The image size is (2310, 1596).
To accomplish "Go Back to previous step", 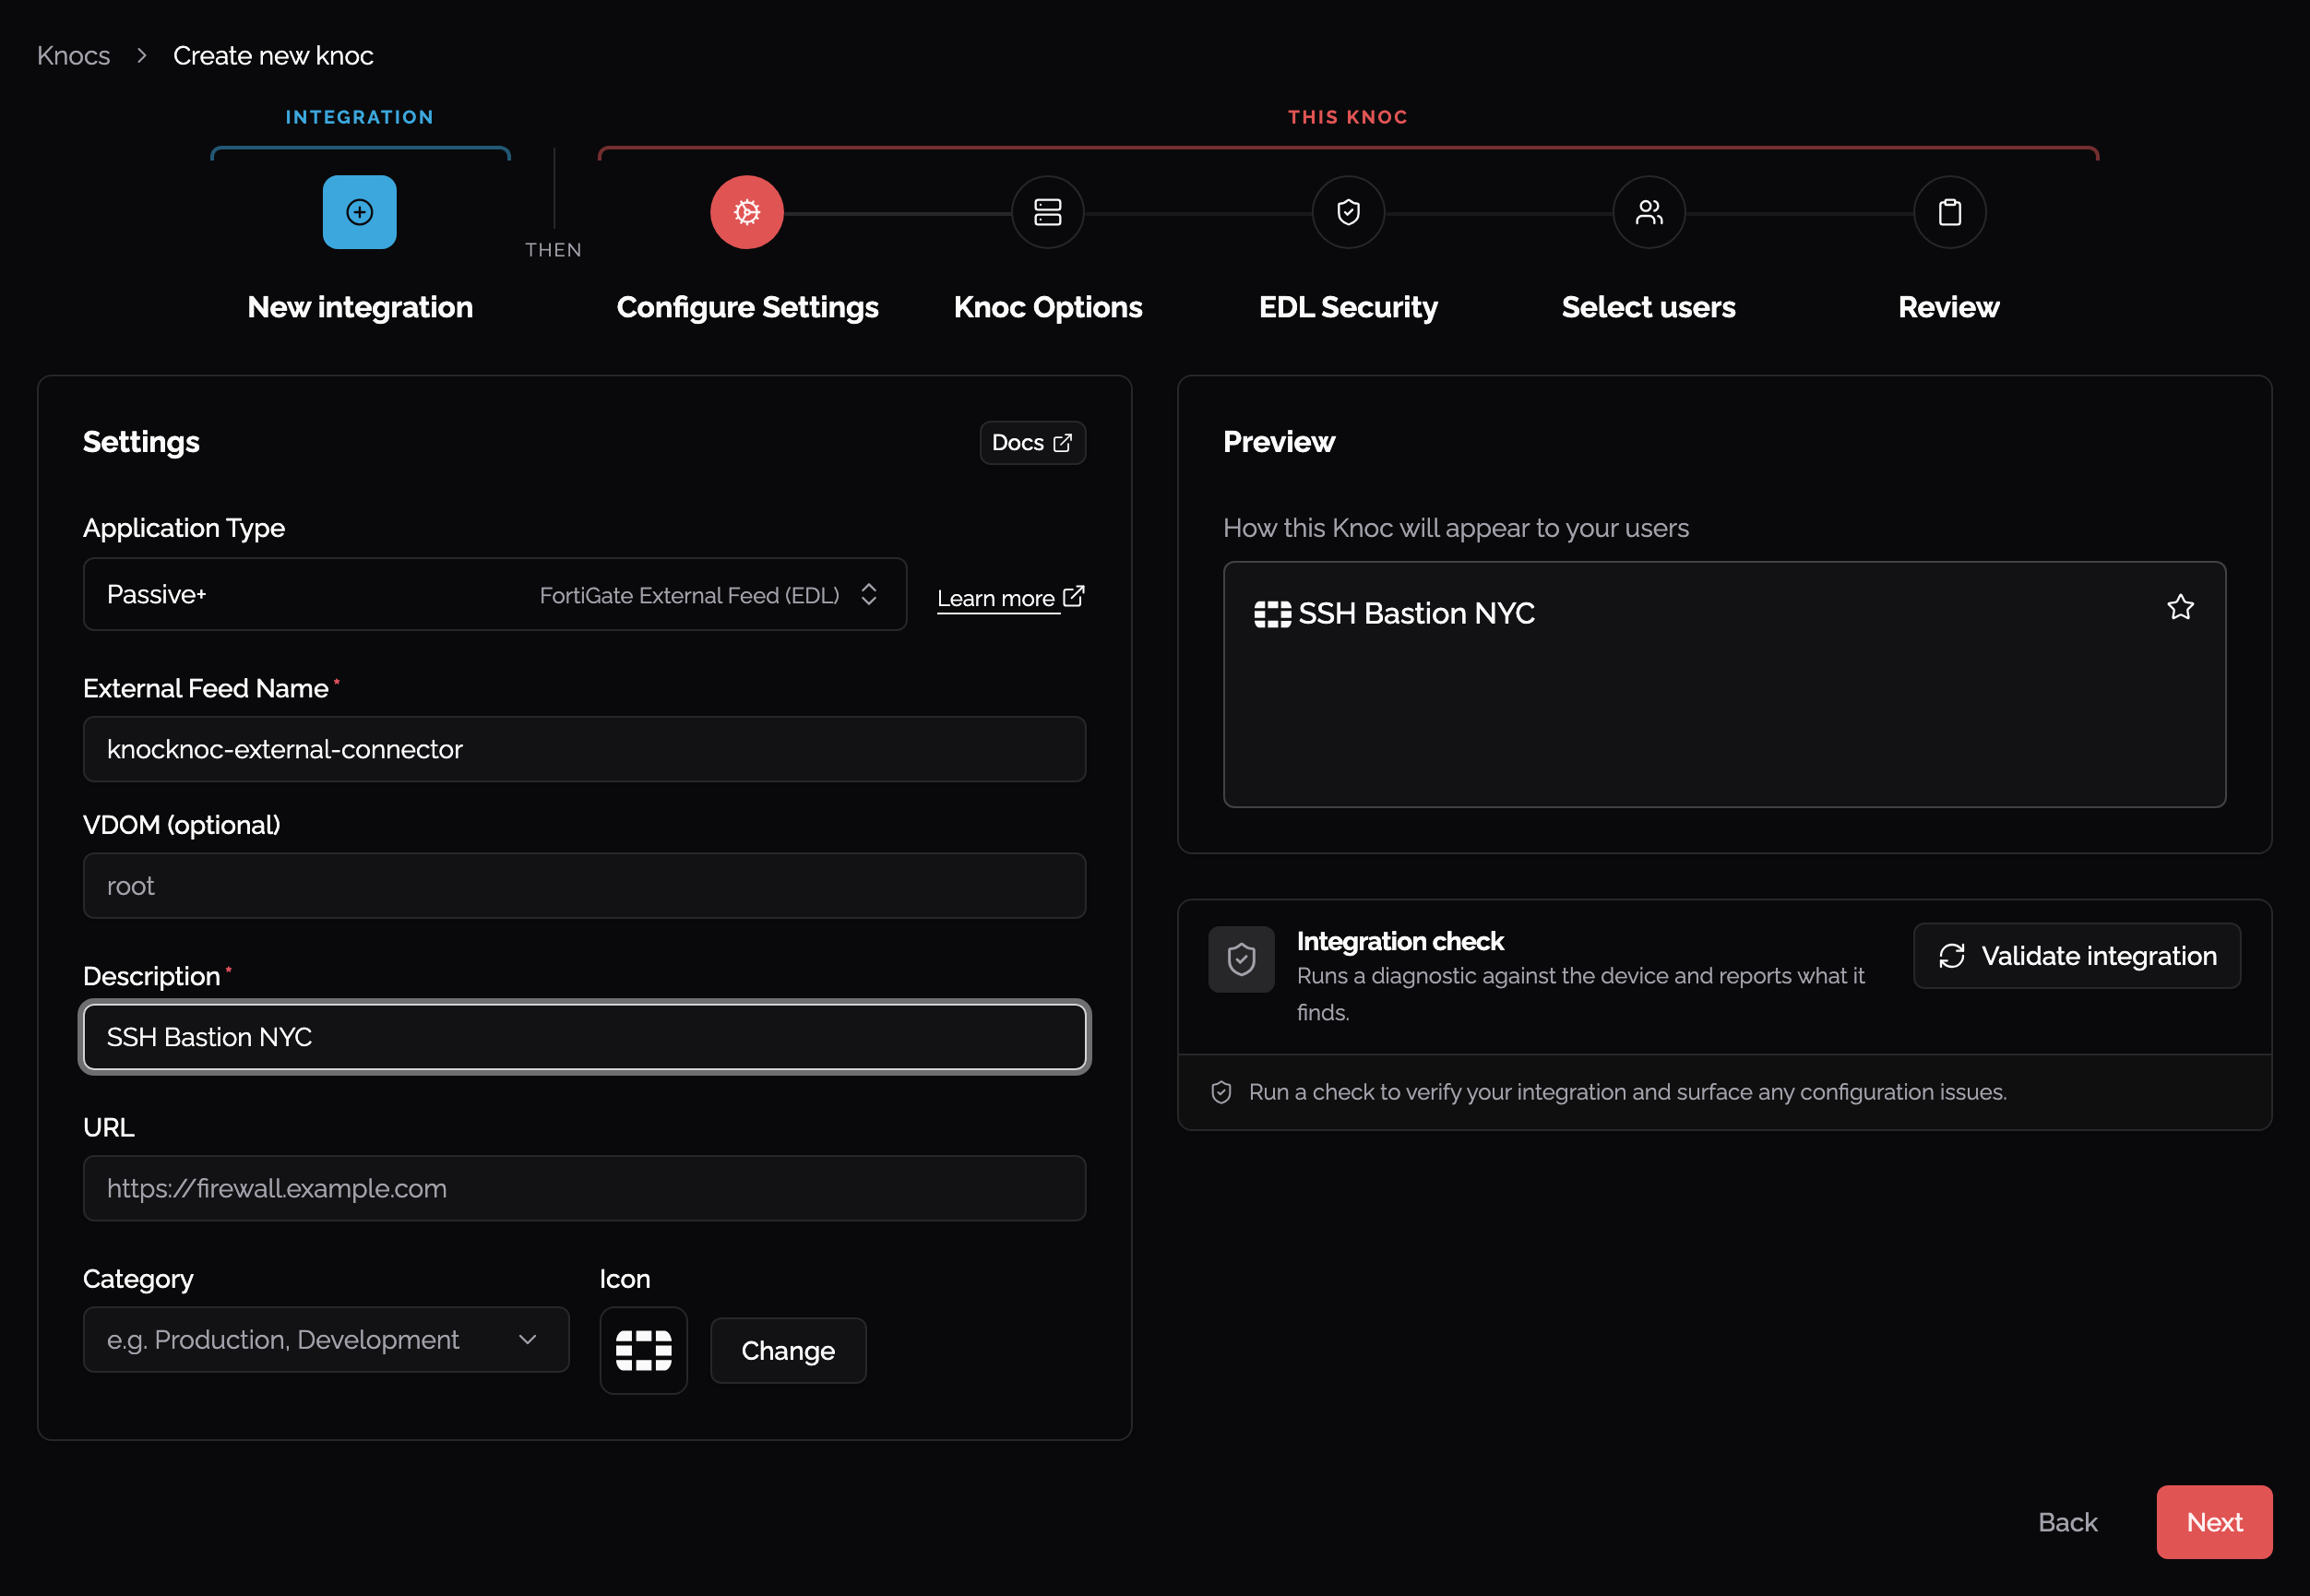I will [x=2067, y=1522].
